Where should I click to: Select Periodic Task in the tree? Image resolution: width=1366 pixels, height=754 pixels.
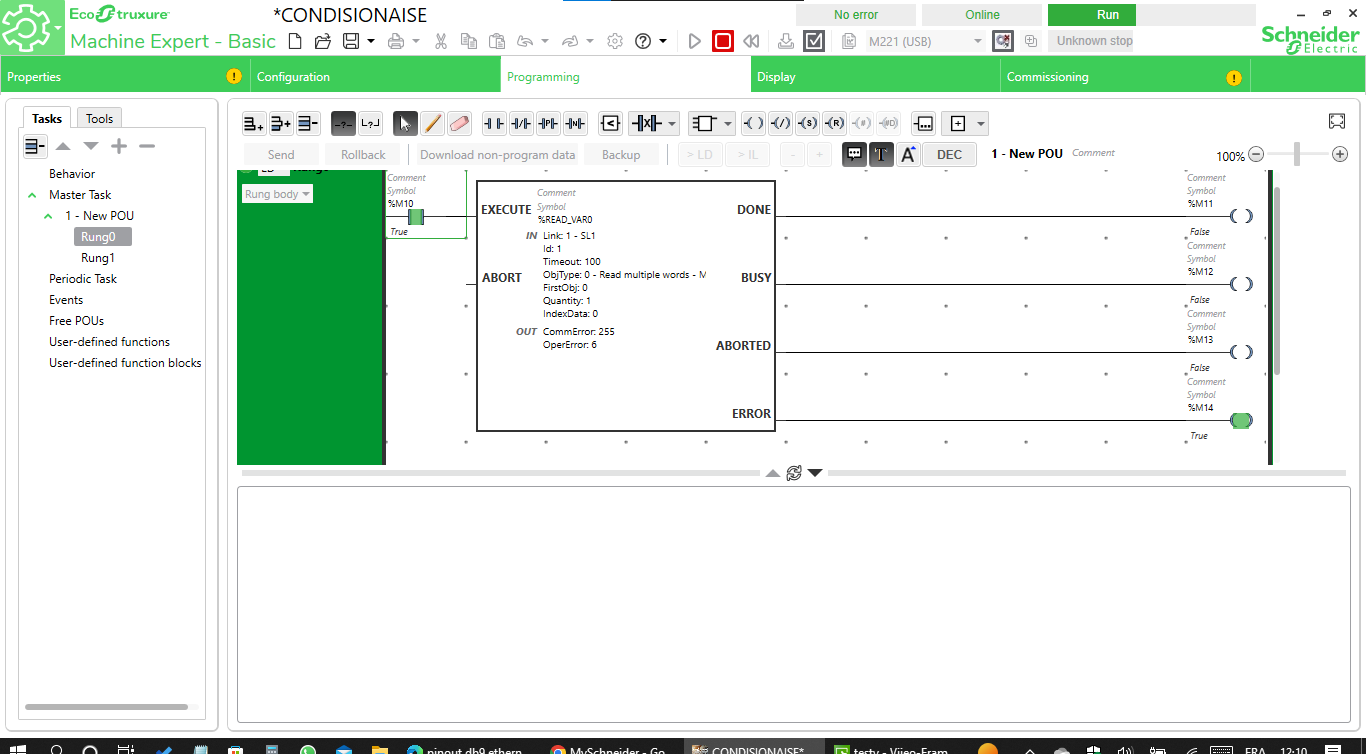pos(83,279)
